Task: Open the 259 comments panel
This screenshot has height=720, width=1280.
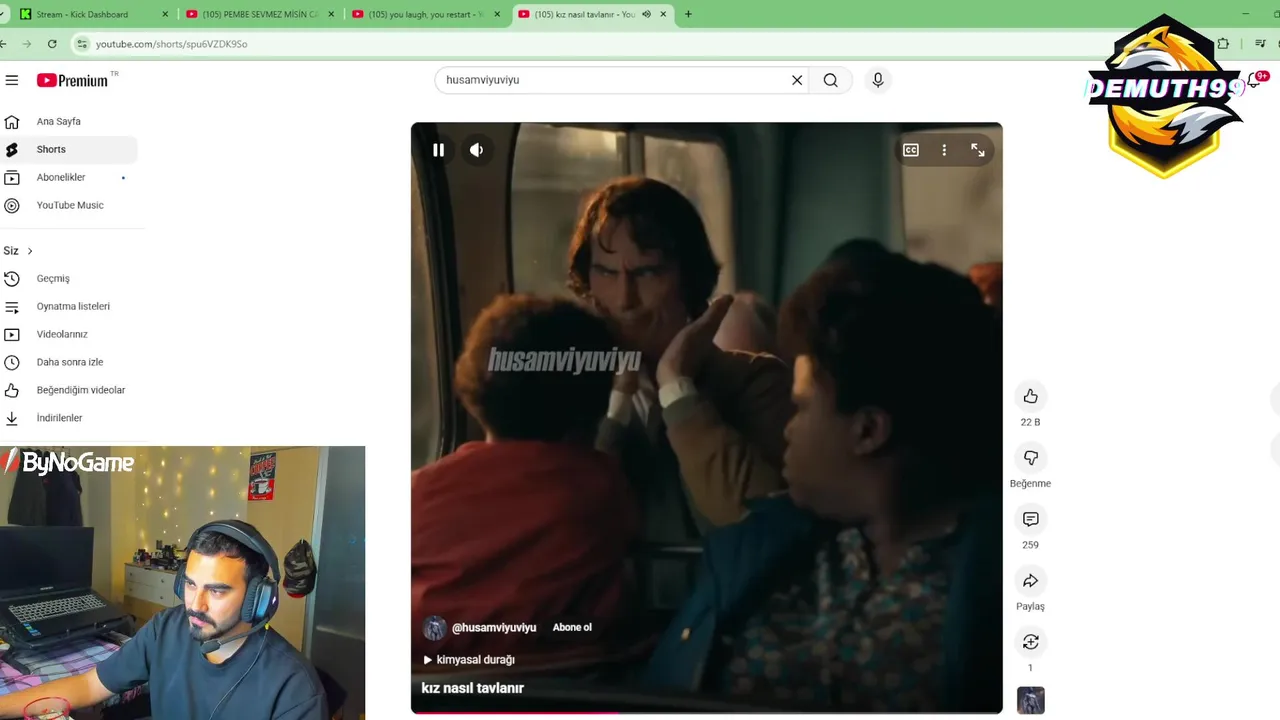Action: 1030,519
